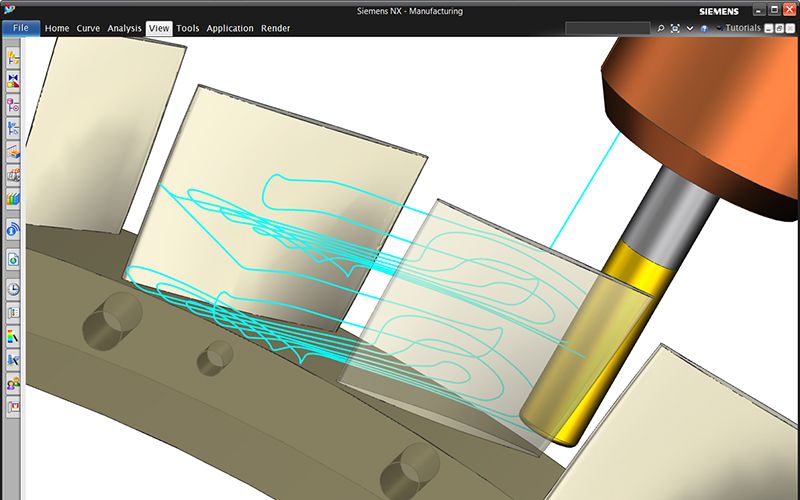
Task: Minimize the inner document window
Action: 769,29
